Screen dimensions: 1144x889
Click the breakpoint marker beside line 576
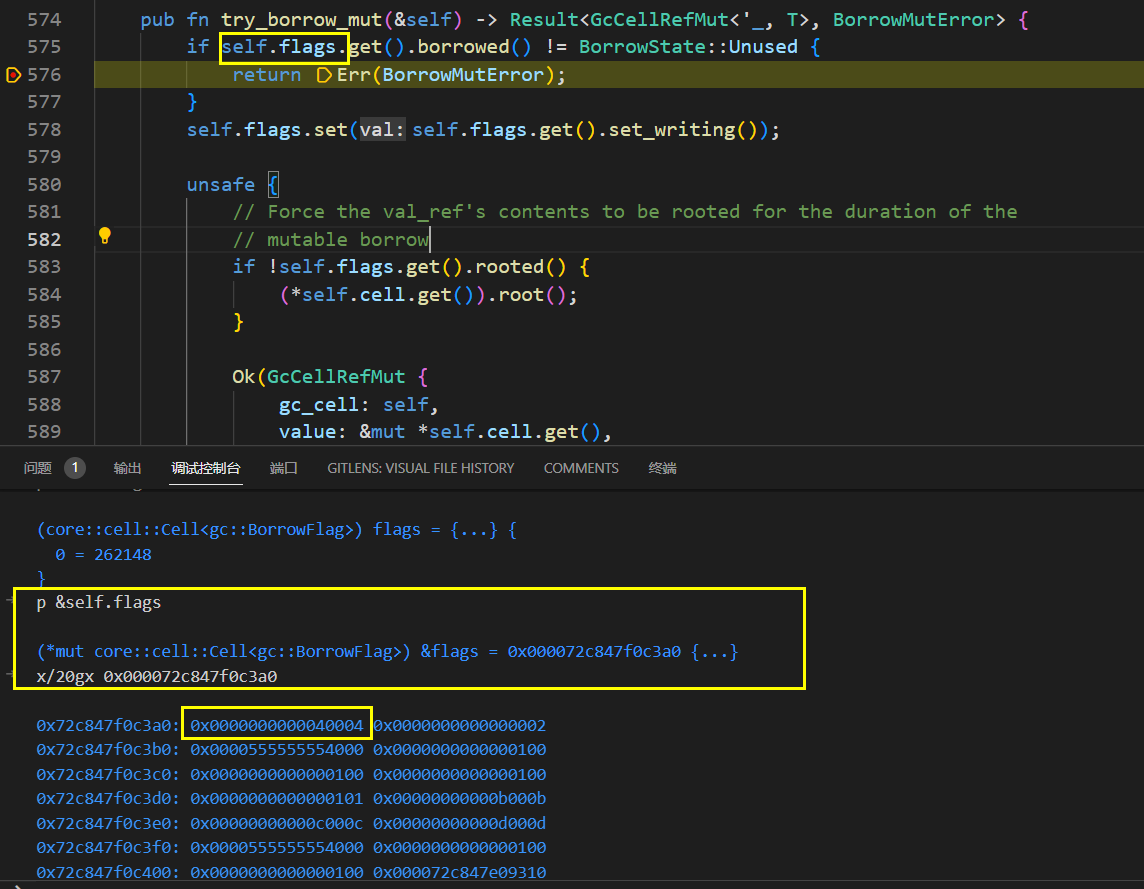click(x=12, y=75)
